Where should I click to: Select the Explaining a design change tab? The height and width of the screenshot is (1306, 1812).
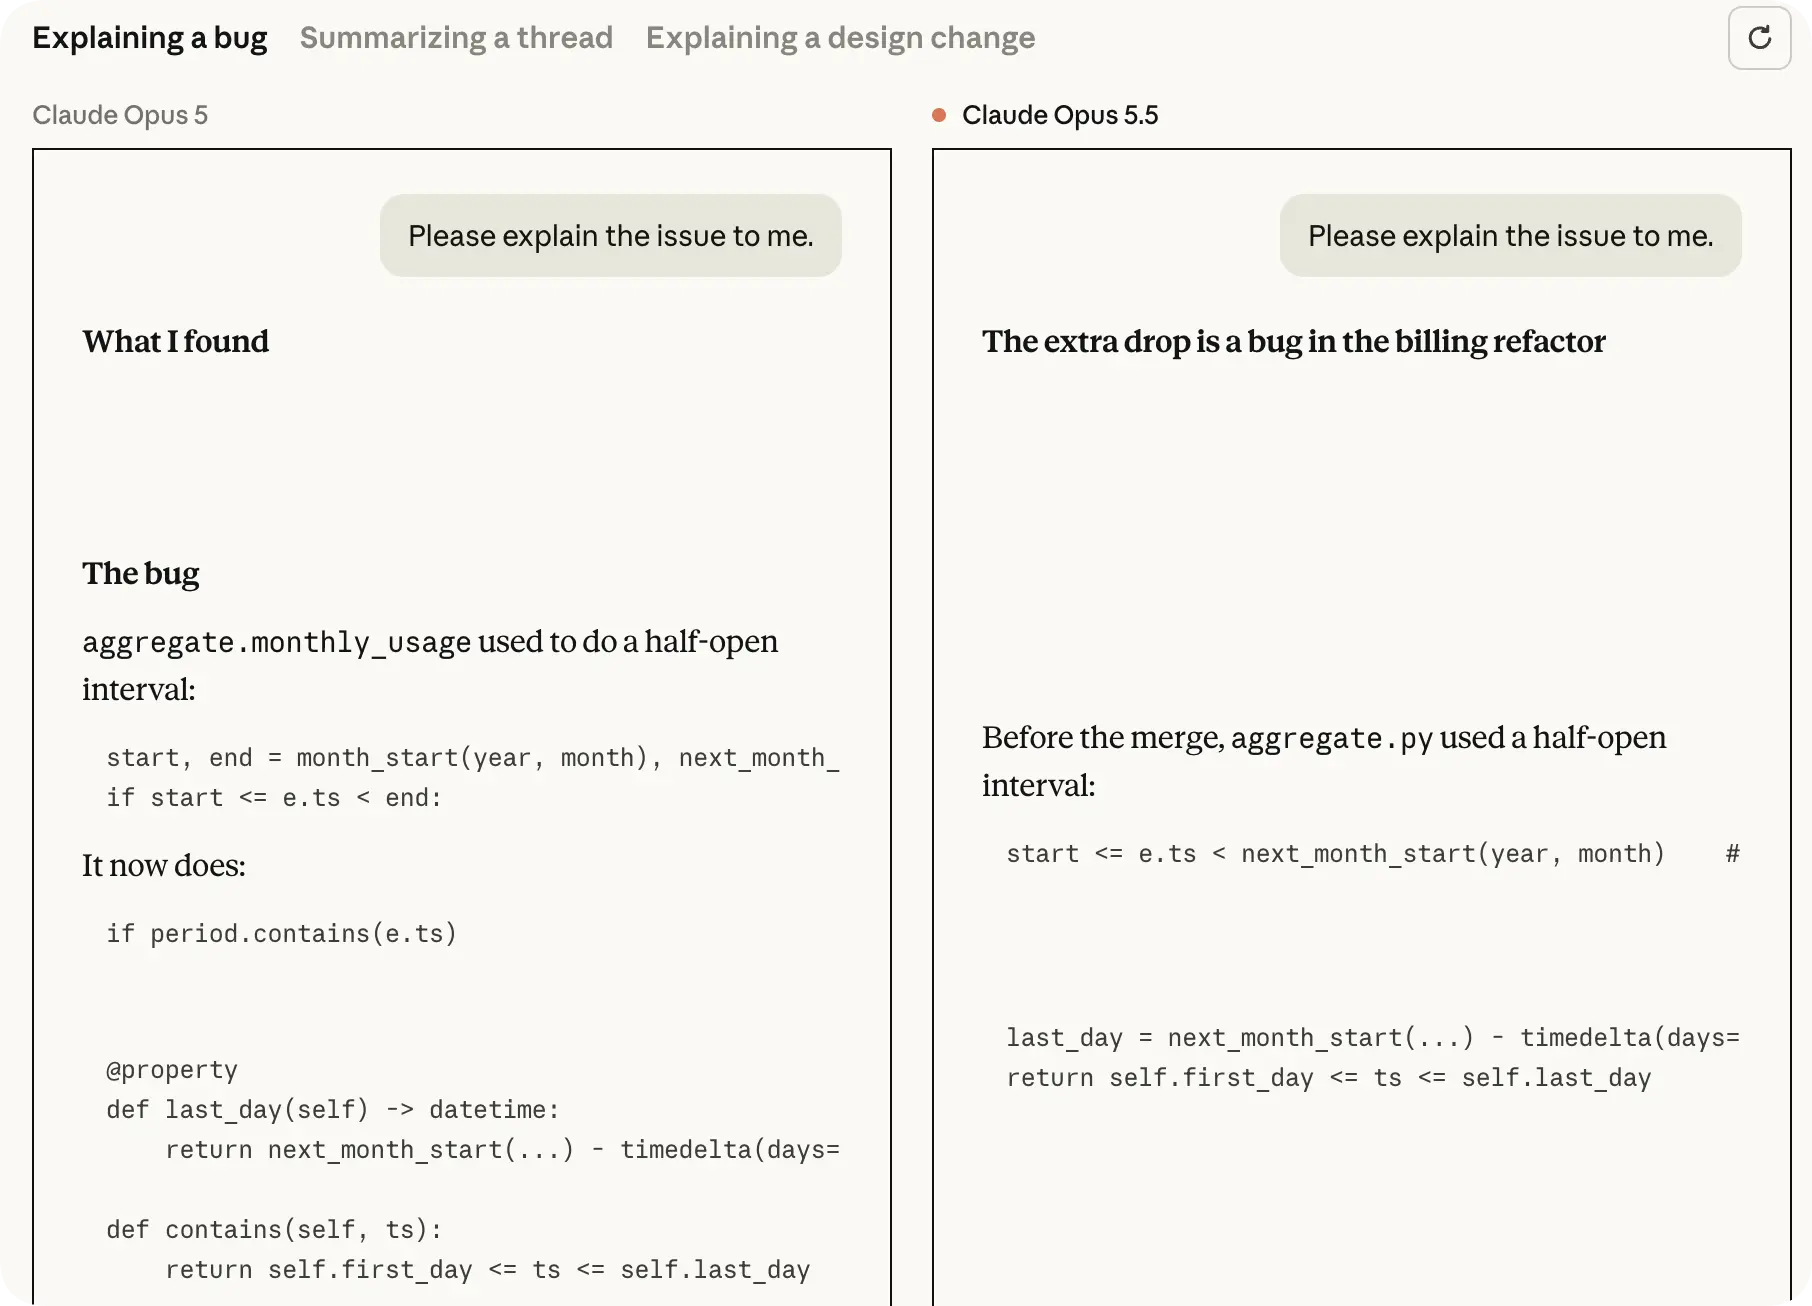(840, 38)
